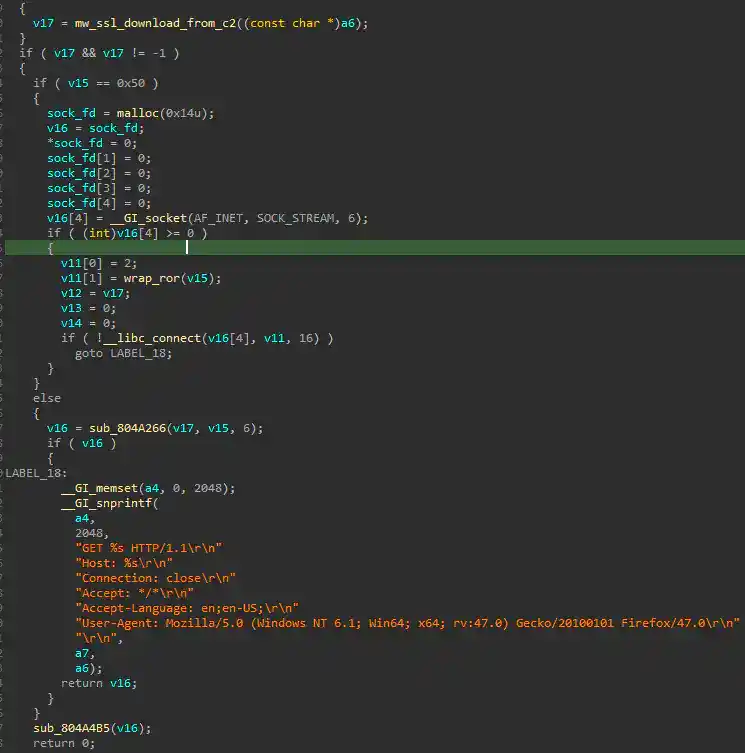Click the goto LABEL_18 statement

point(123,353)
